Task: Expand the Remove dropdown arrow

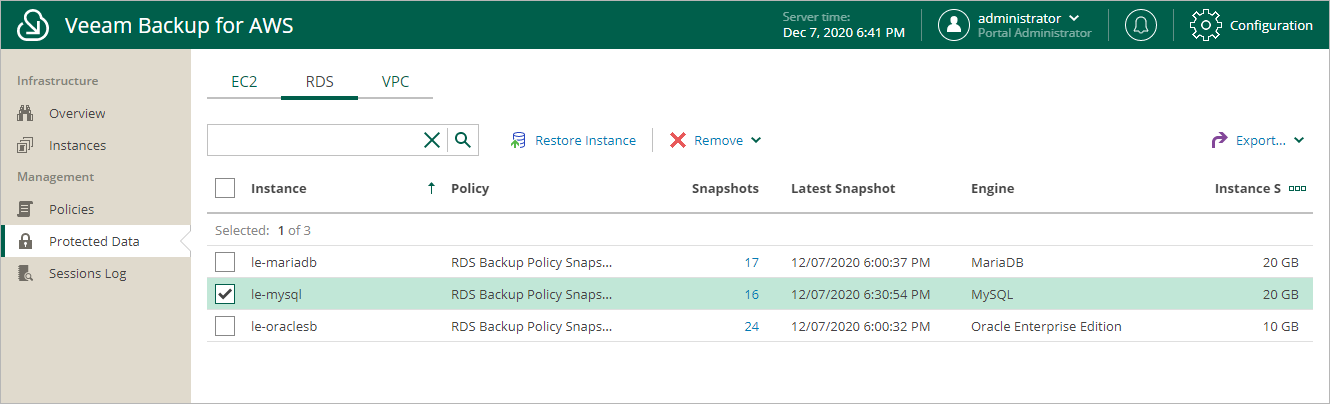Action: click(x=756, y=140)
